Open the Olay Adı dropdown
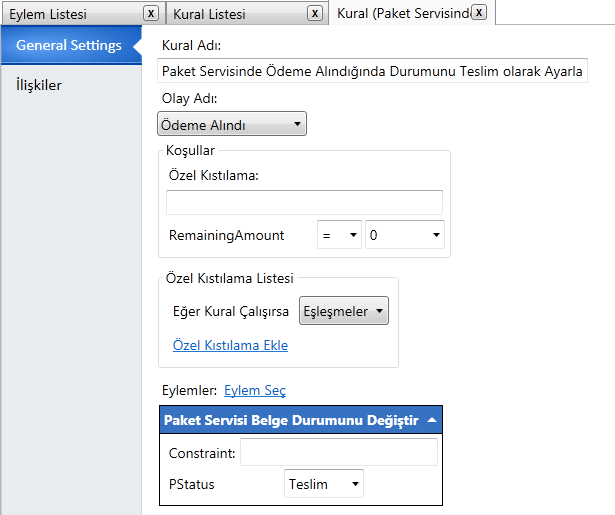The width and height of the screenshot is (615, 515). [x=232, y=124]
